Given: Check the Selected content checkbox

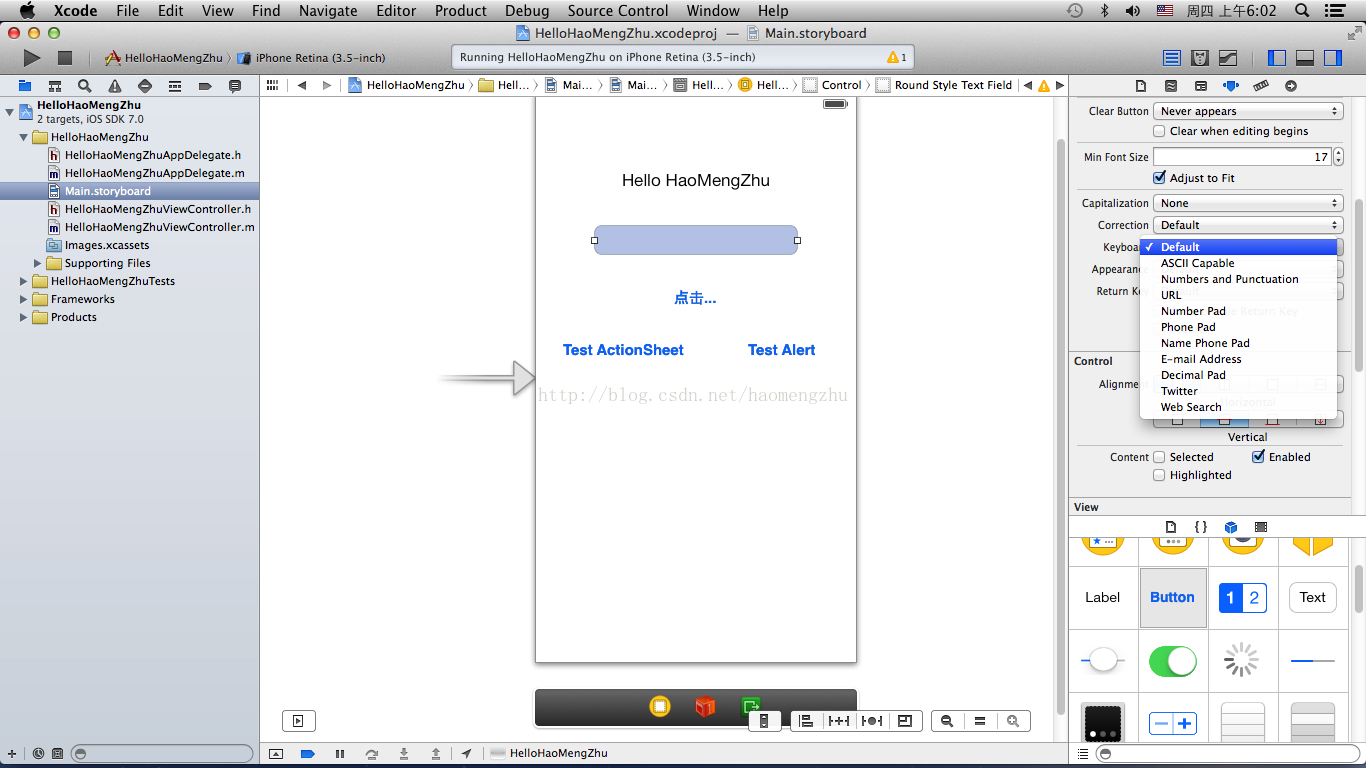Looking at the screenshot, I should [1159, 457].
